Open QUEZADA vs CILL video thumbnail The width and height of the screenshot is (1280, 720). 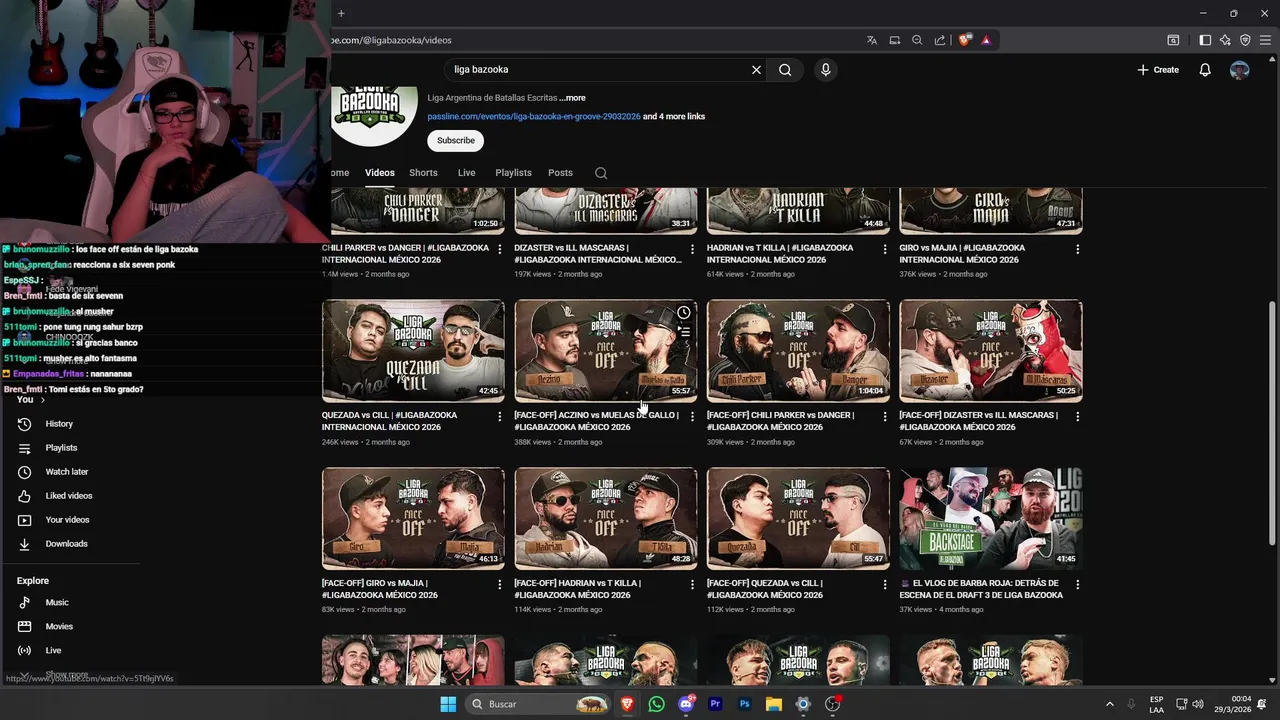(413, 351)
